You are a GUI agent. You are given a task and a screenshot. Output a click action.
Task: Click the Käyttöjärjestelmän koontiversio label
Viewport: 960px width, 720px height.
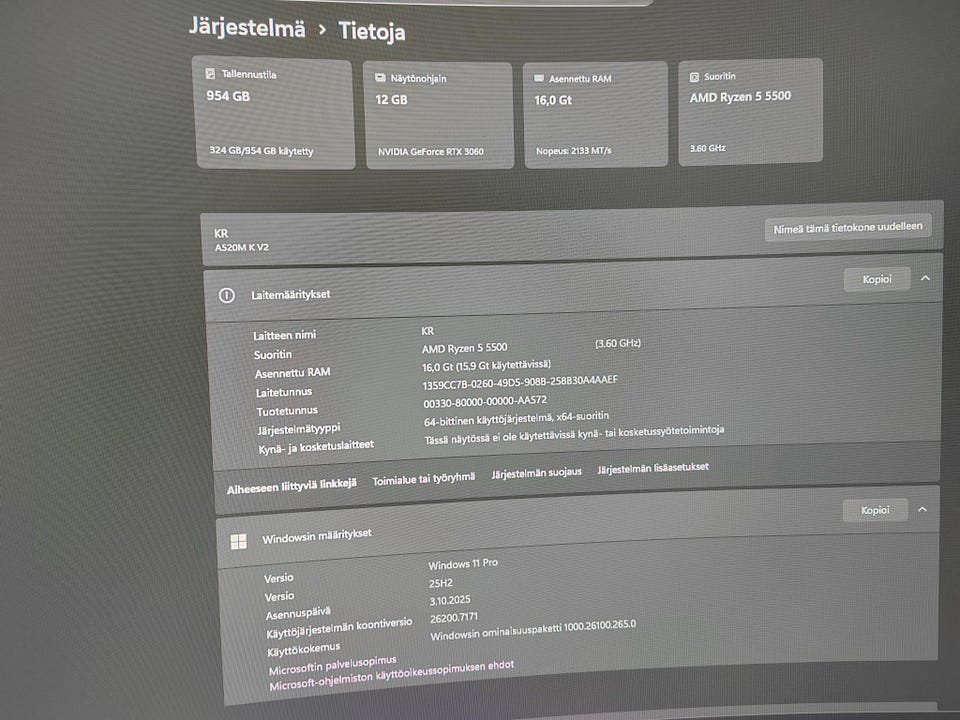coord(339,628)
